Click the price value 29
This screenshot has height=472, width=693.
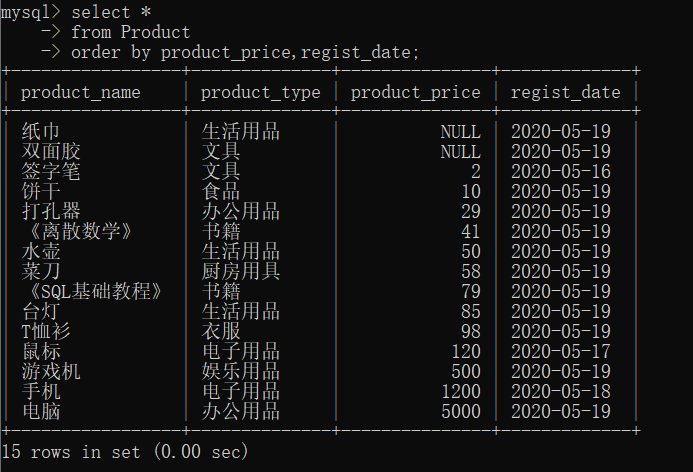pos(471,211)
